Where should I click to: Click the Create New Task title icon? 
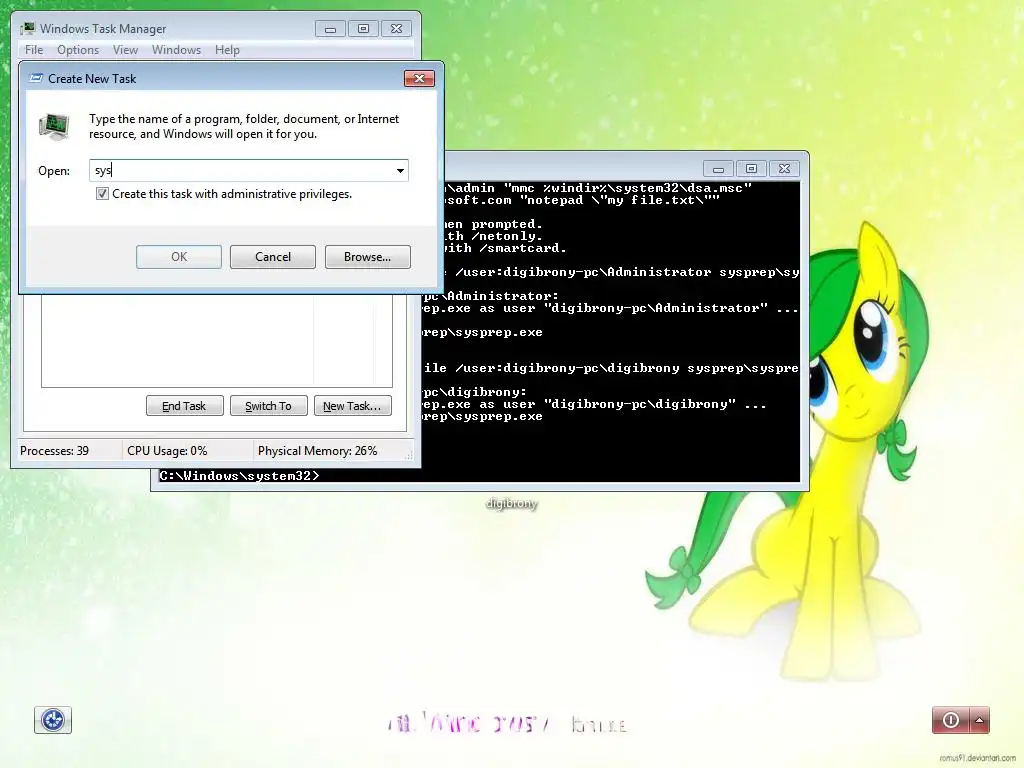pyautogui.click(x=36, y=78)
